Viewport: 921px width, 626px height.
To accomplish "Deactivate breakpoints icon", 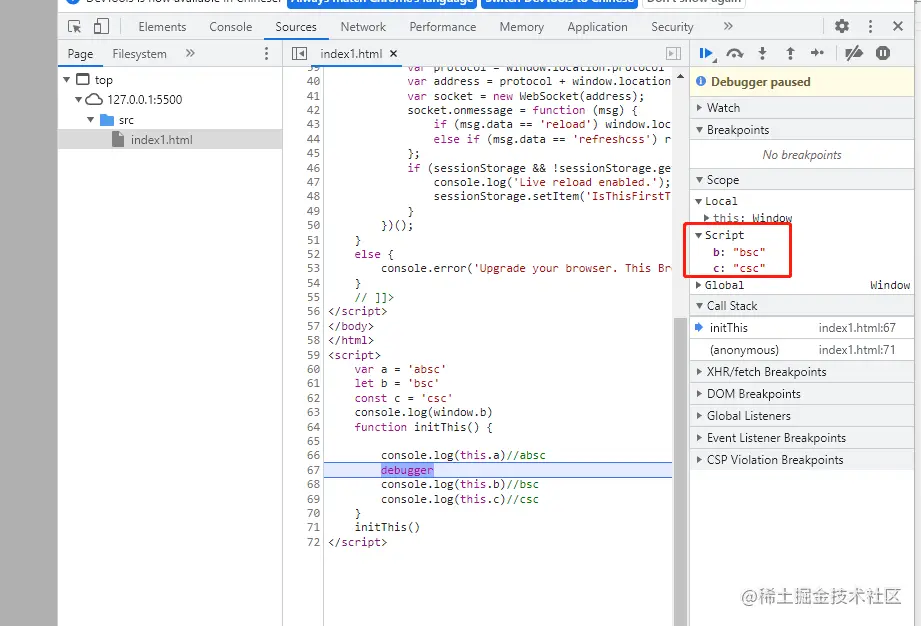I will point(853,53).
